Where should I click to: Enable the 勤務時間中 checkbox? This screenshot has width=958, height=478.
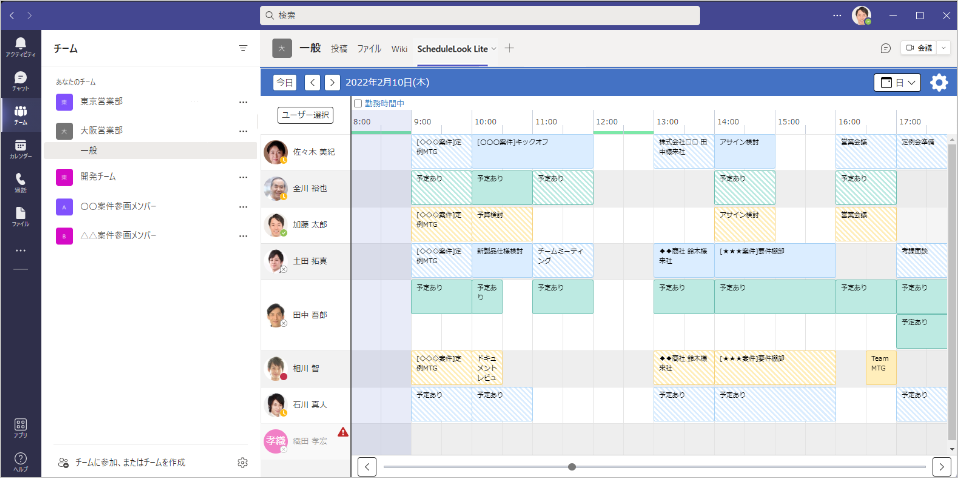click(x=359, y=103)
